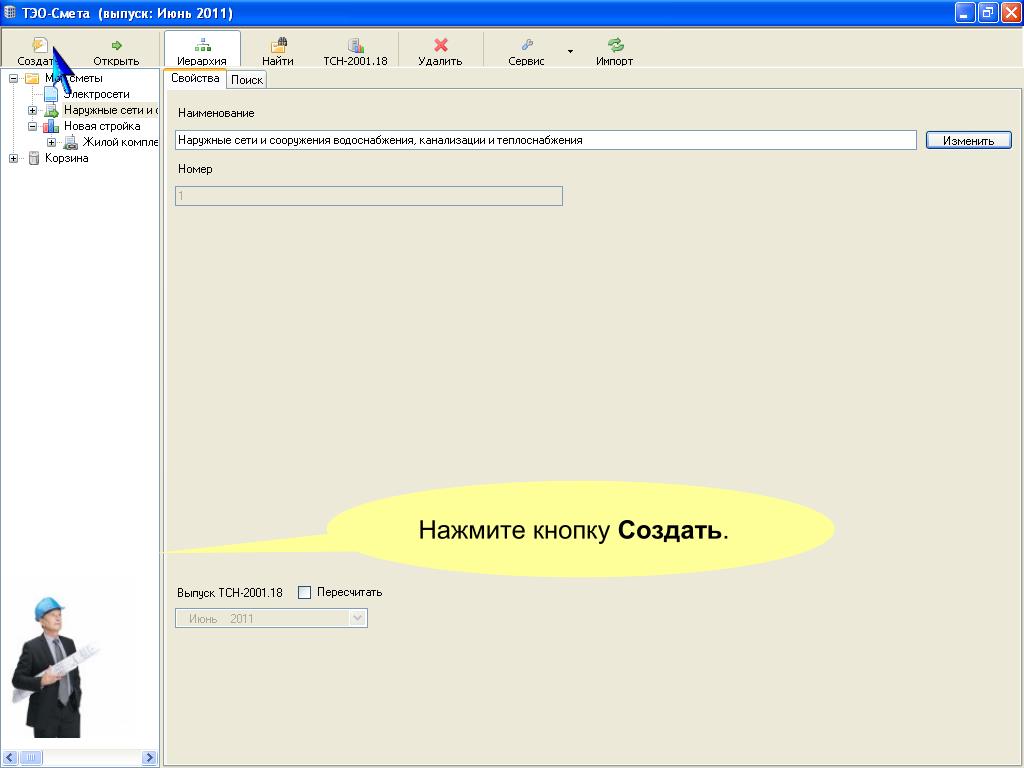Minimize the ТЭО-Смета window
The width and height of the screenshot is (1024, 768).
(965, 12)
